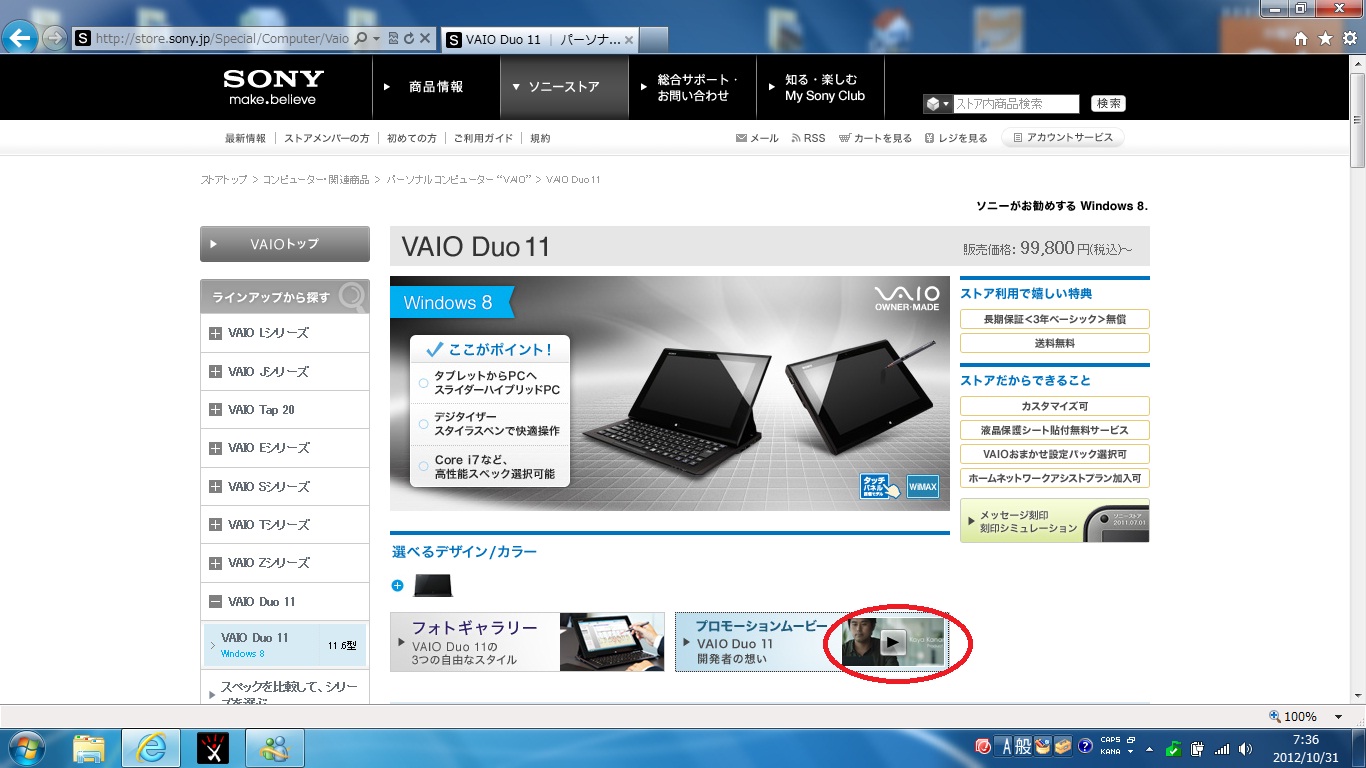The image size is (1366, 768).
Task: Open the RSS feed link
Action: click(808, 138)
